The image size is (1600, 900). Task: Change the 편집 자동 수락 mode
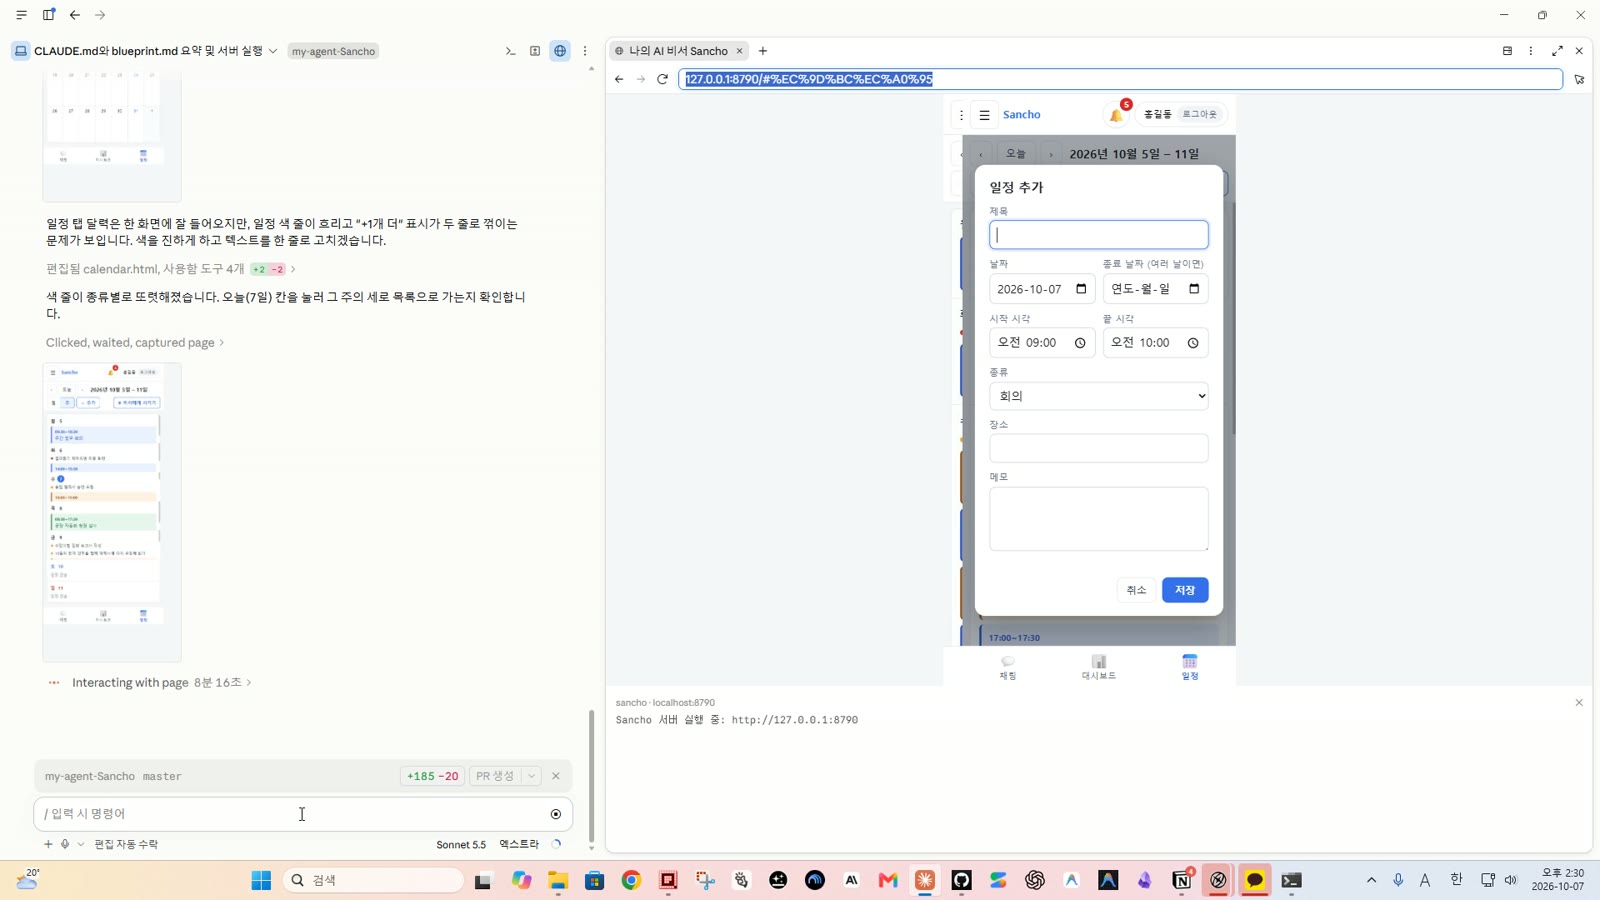pos(126,844)
